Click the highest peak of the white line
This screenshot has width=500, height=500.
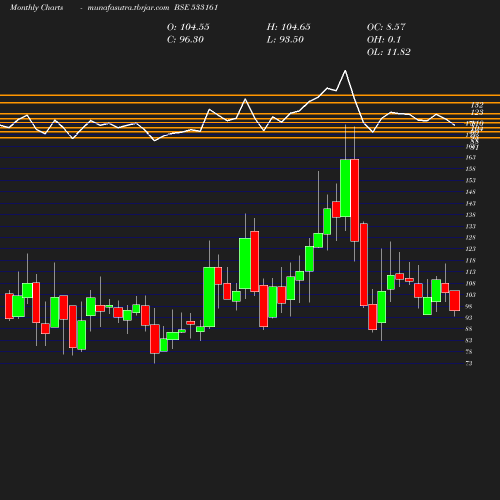point(345,71)
